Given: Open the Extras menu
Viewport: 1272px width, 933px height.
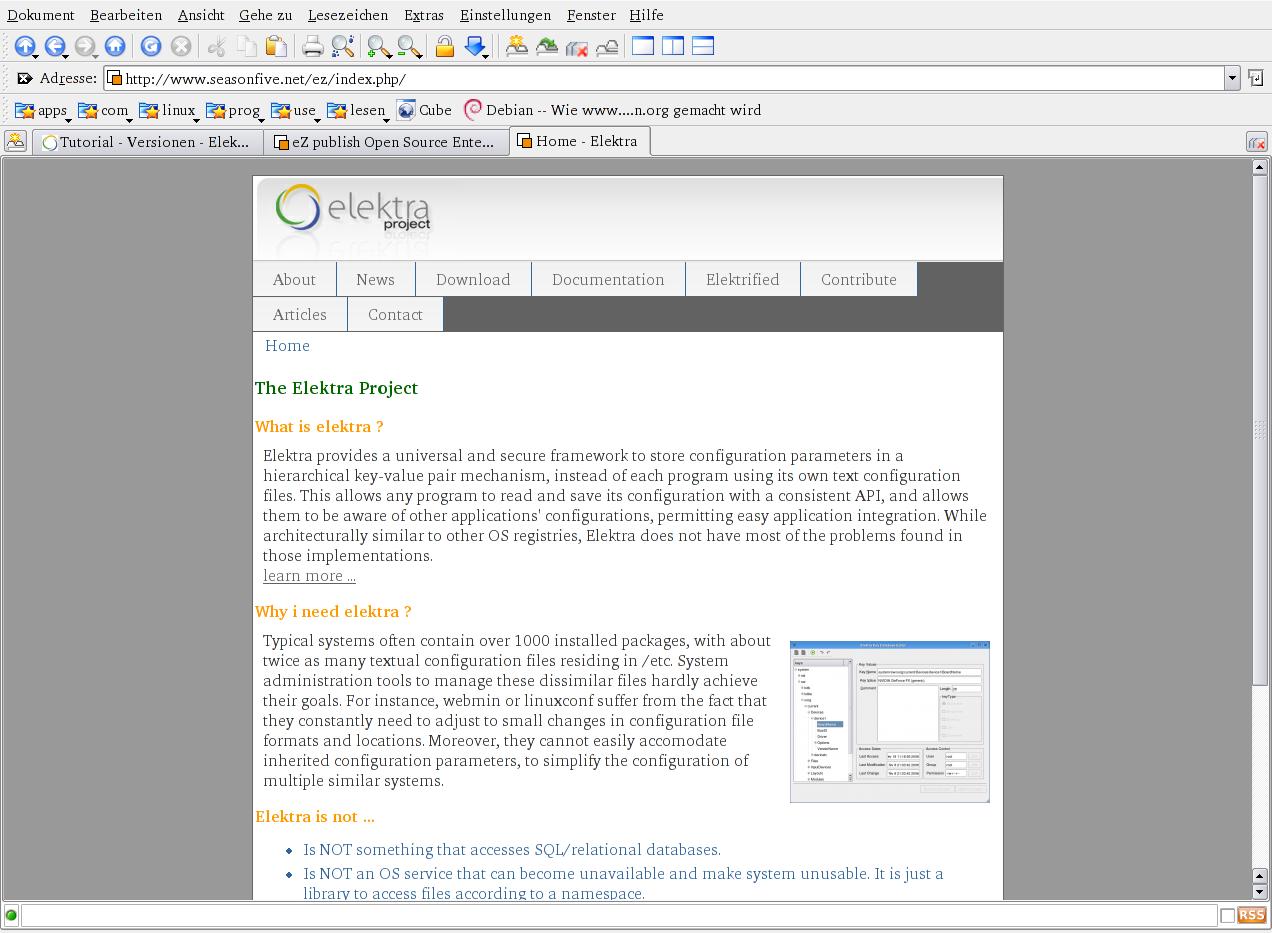Looking at the screenshot, I should click(424, 15).
